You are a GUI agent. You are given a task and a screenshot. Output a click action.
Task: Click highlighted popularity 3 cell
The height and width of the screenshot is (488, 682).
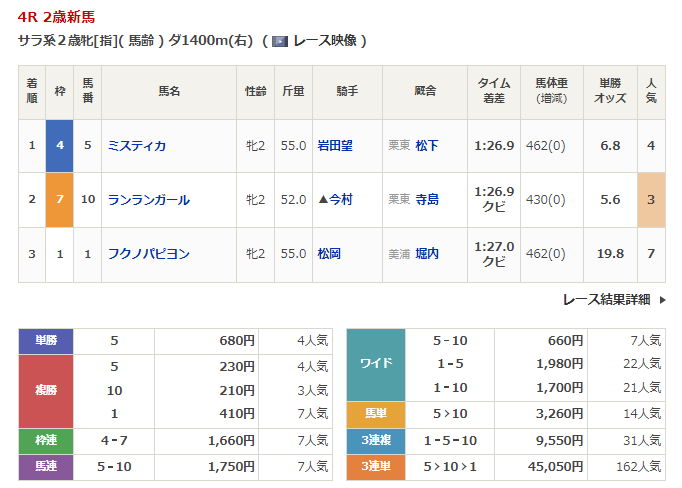(x=651, y=200)
